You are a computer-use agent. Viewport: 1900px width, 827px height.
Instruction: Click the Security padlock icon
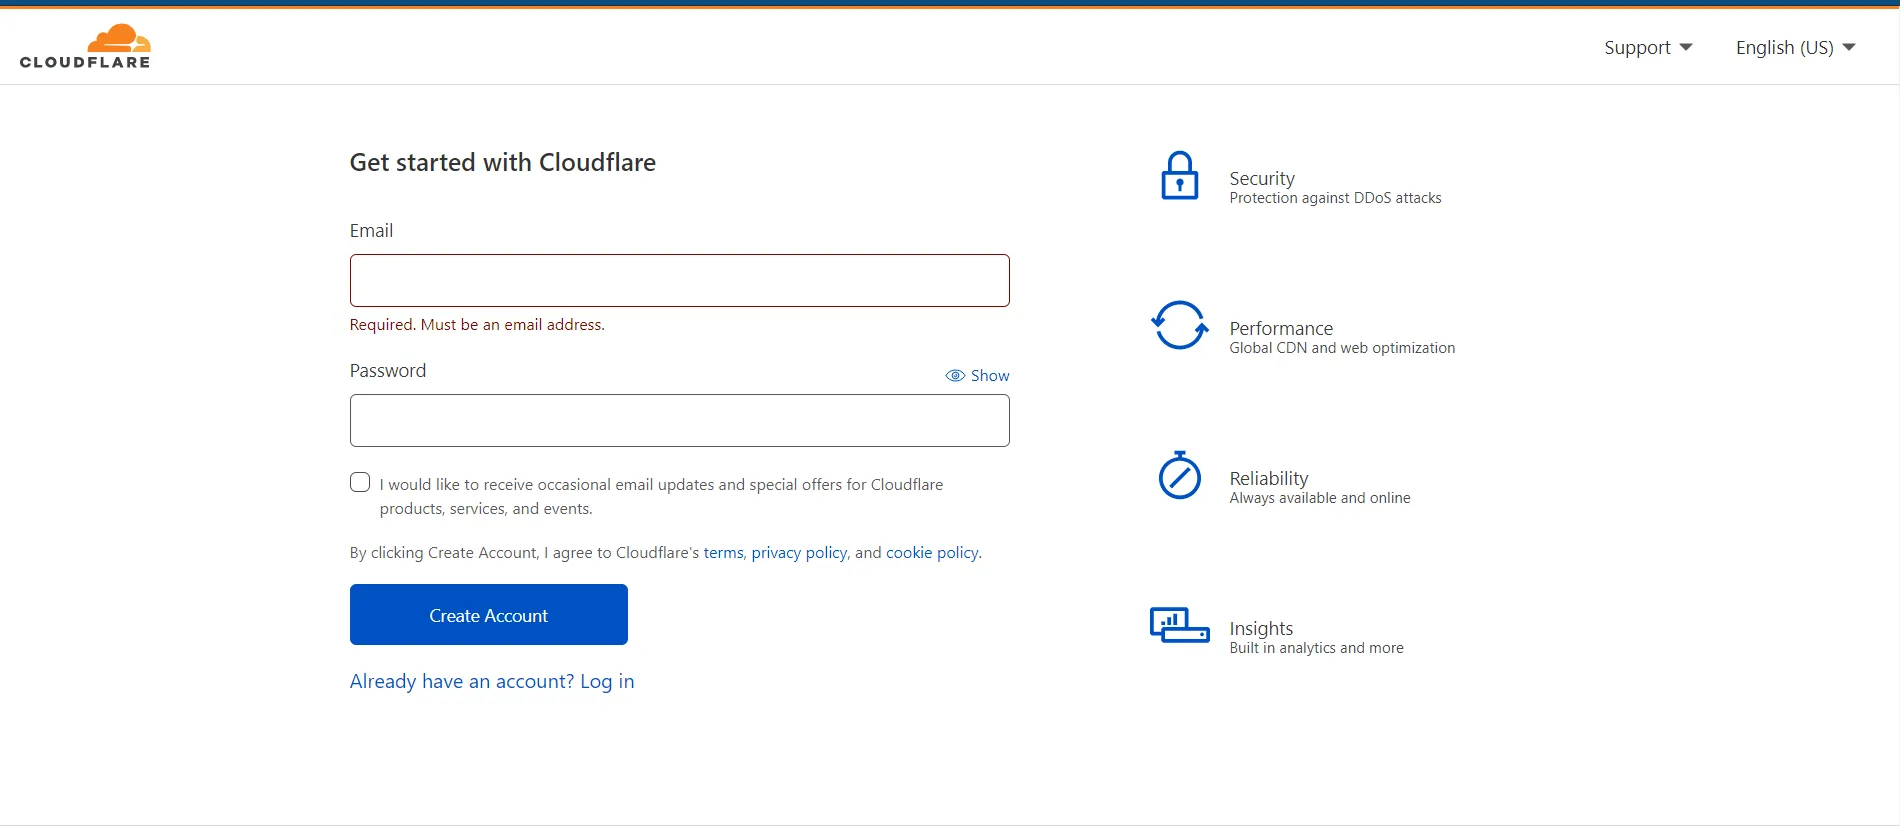click(1179, 176)
